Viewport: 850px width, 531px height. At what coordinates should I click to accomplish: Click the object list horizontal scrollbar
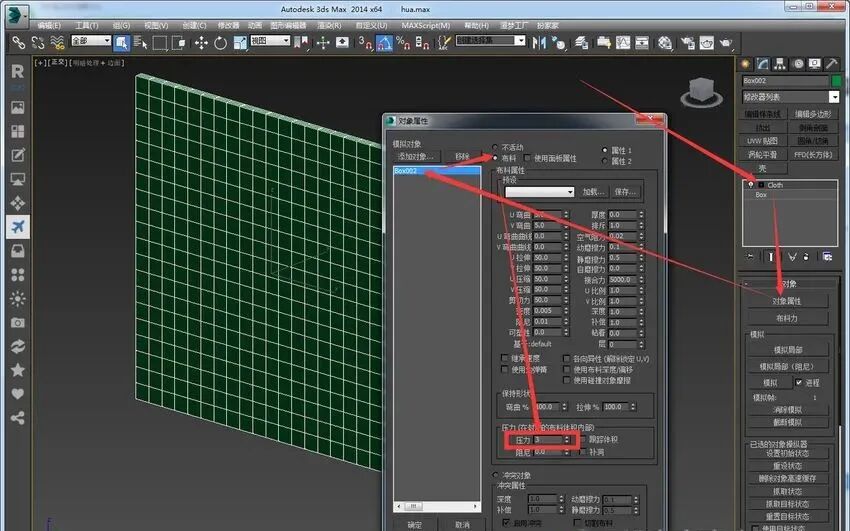tap(437, 506)
